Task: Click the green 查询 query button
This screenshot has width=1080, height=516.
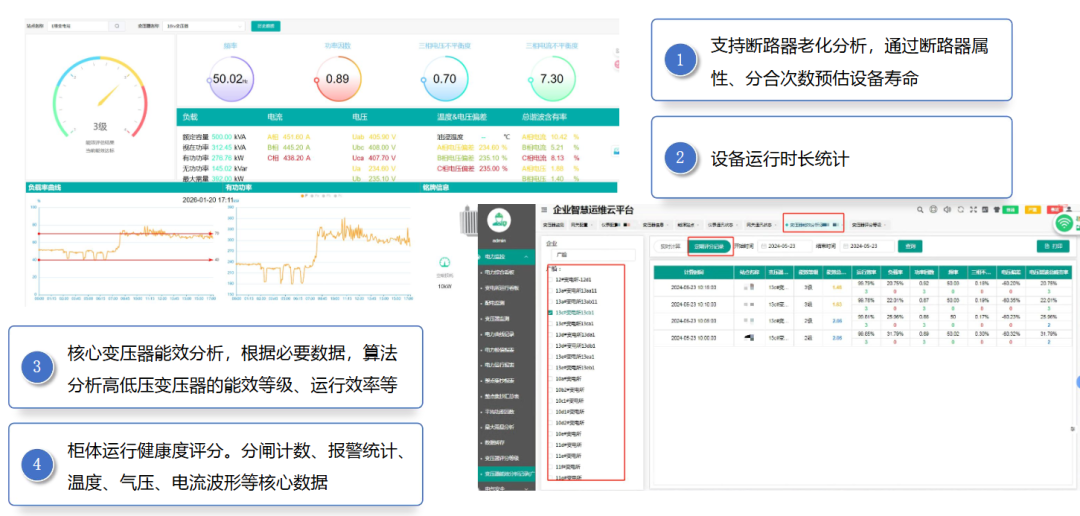Action: tap(910, 246)
